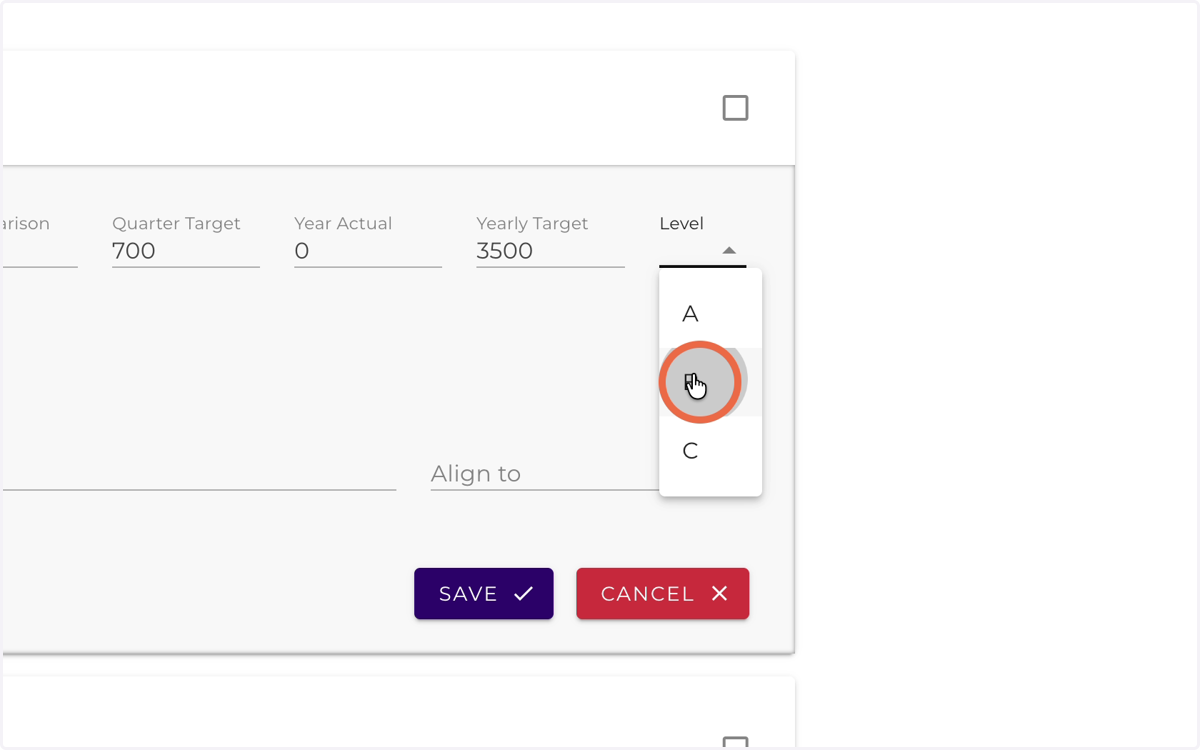Focus the Yearly Target field showing 3500
Viewport: 1200px width, 750px height.
[550, 251]
